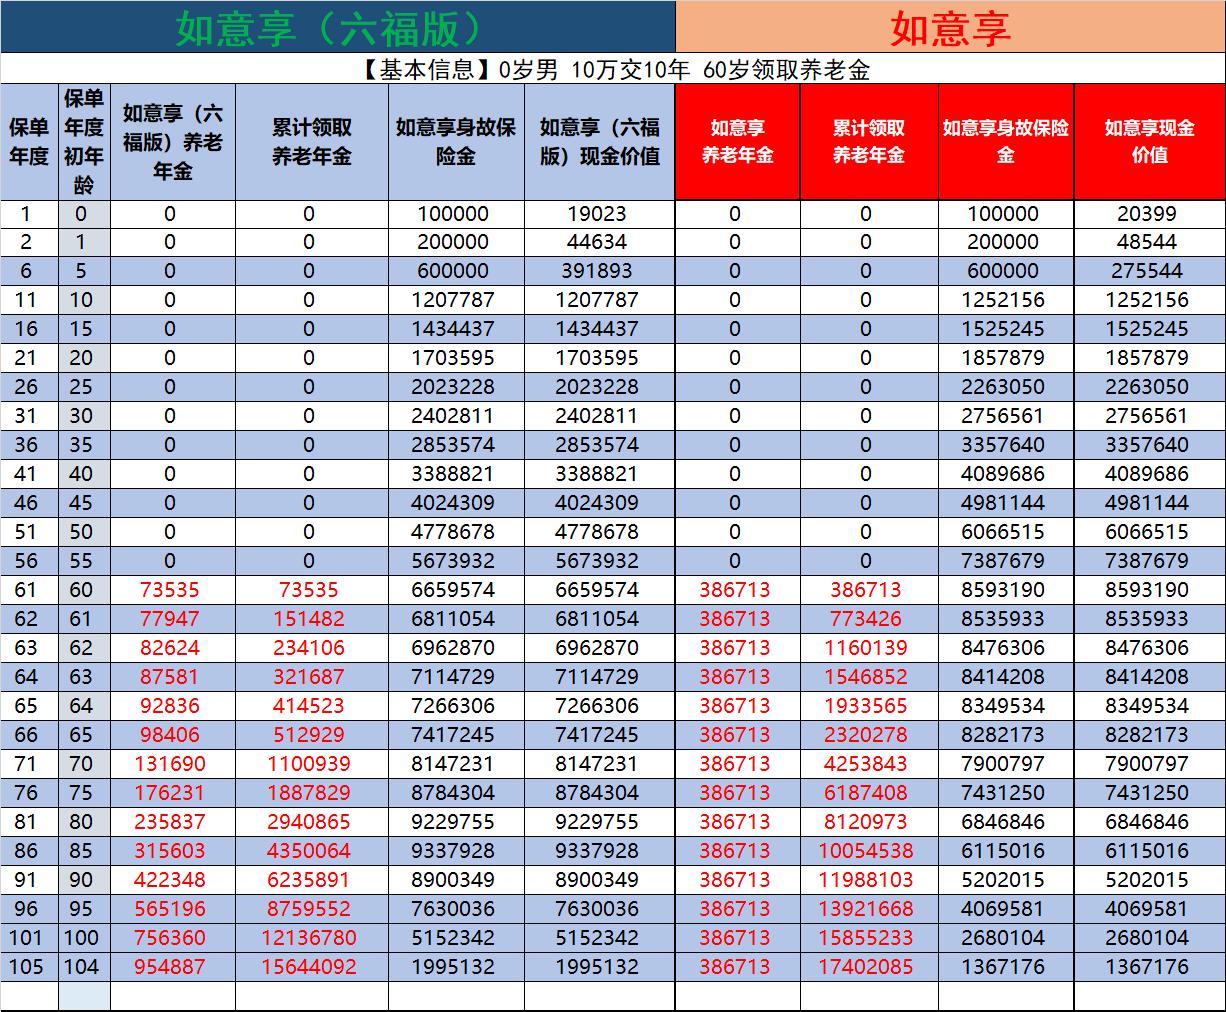Image resolution: width=1226 pixels, height=1012 pixels.
Task: Switch to the 如意享（六福版） tab
Action: 330,26
